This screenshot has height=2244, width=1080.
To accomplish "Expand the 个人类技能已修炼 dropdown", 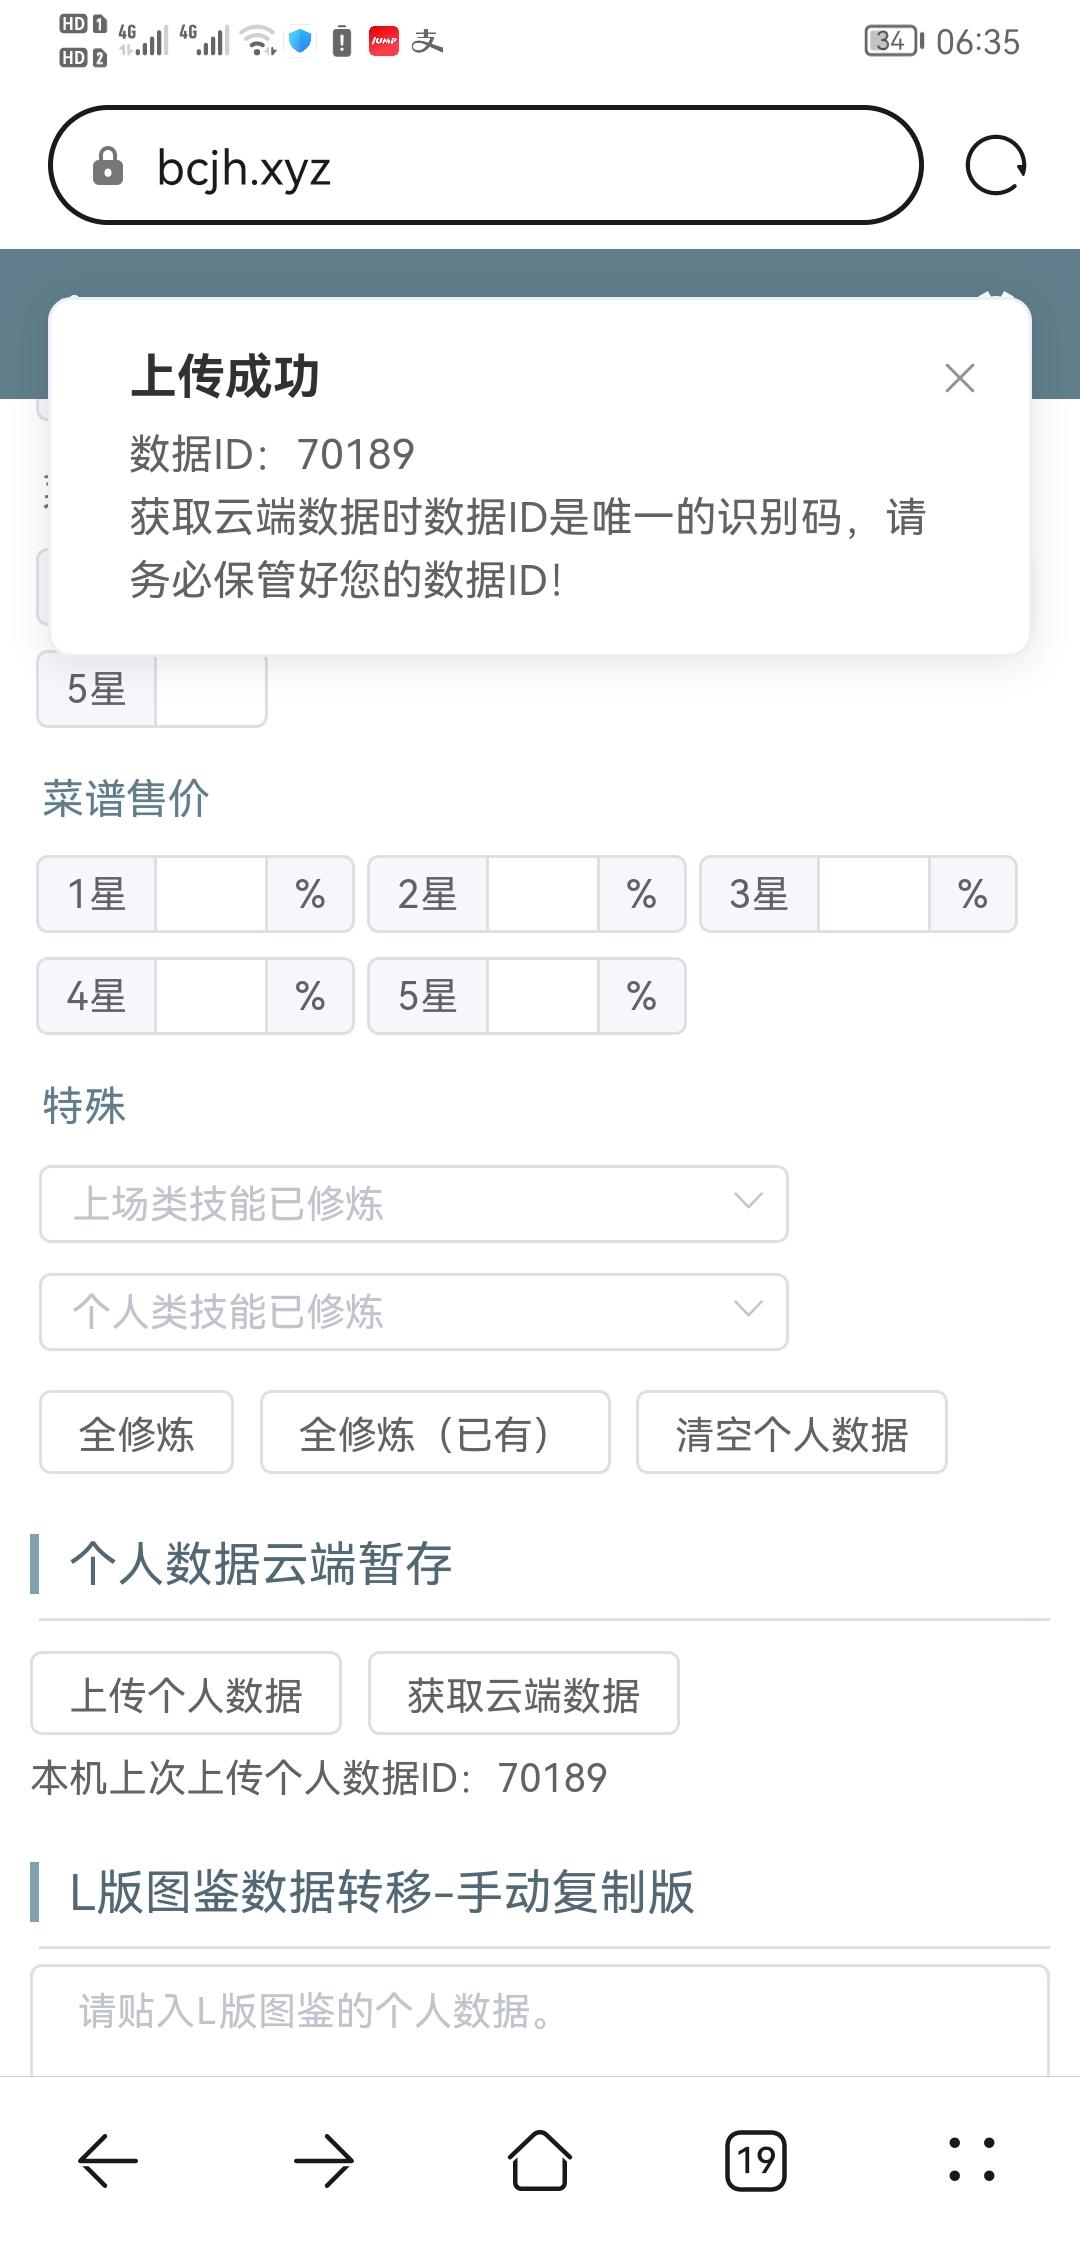I will pos(414,1312).
